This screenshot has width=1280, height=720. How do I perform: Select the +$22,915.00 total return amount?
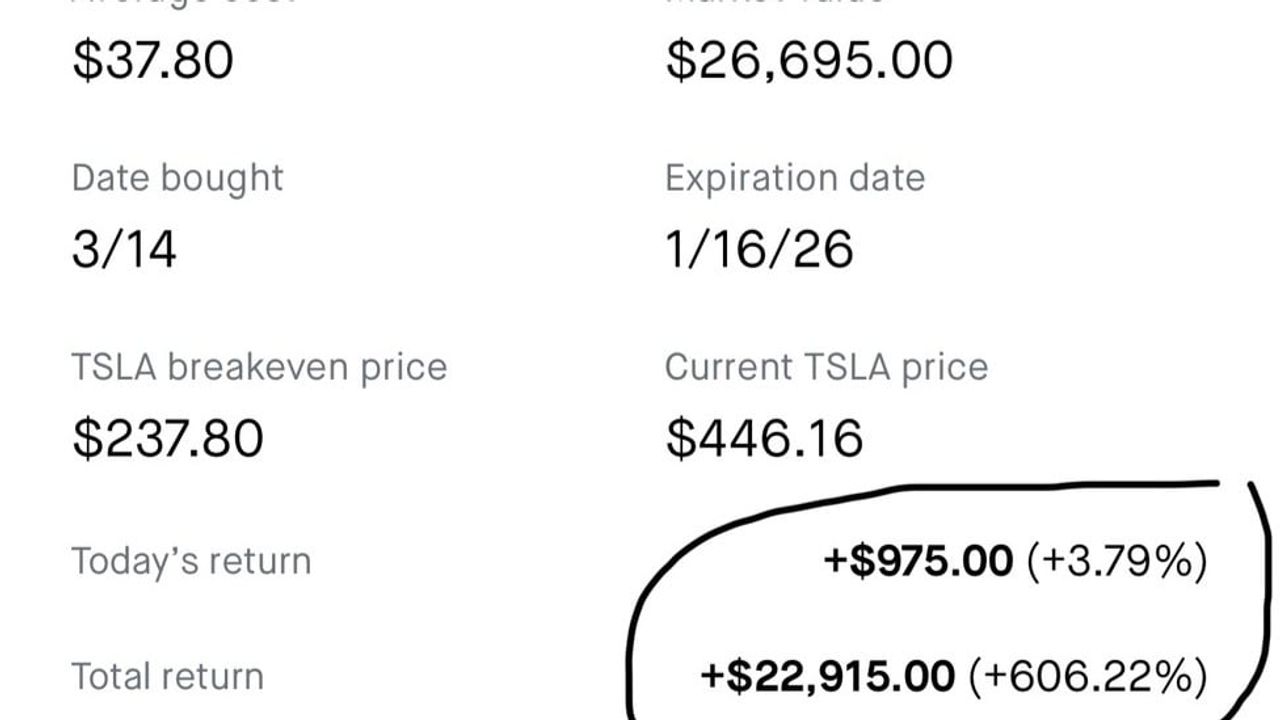(828, 677)
